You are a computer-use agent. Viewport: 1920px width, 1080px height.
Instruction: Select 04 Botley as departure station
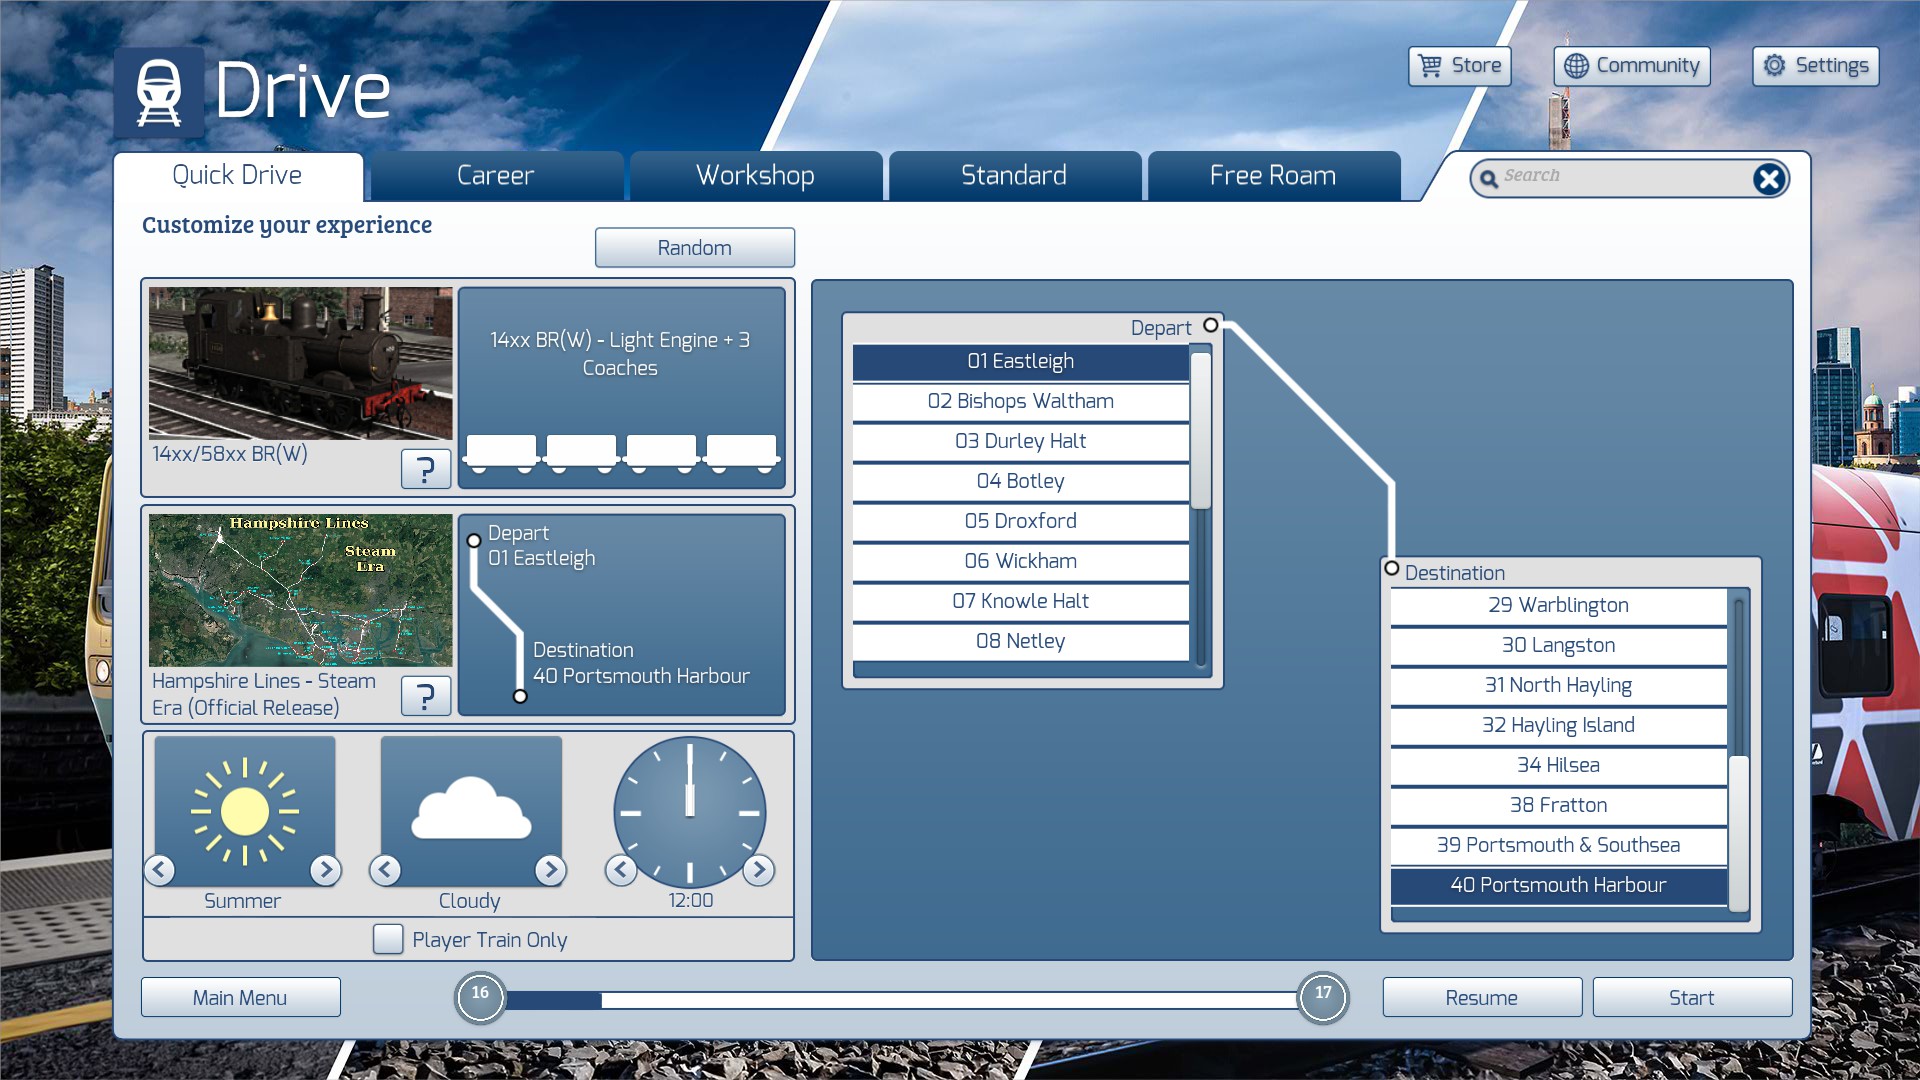click(x=1020, y=481)
